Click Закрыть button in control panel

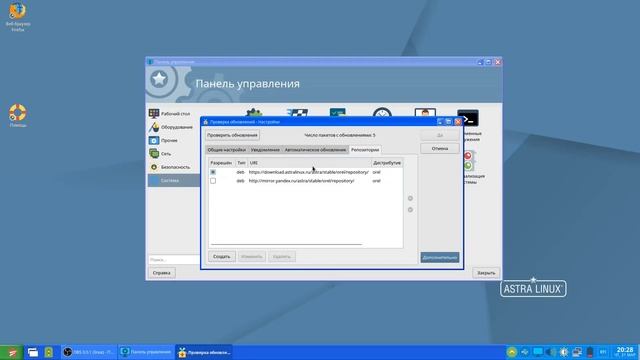click(486, 273)
